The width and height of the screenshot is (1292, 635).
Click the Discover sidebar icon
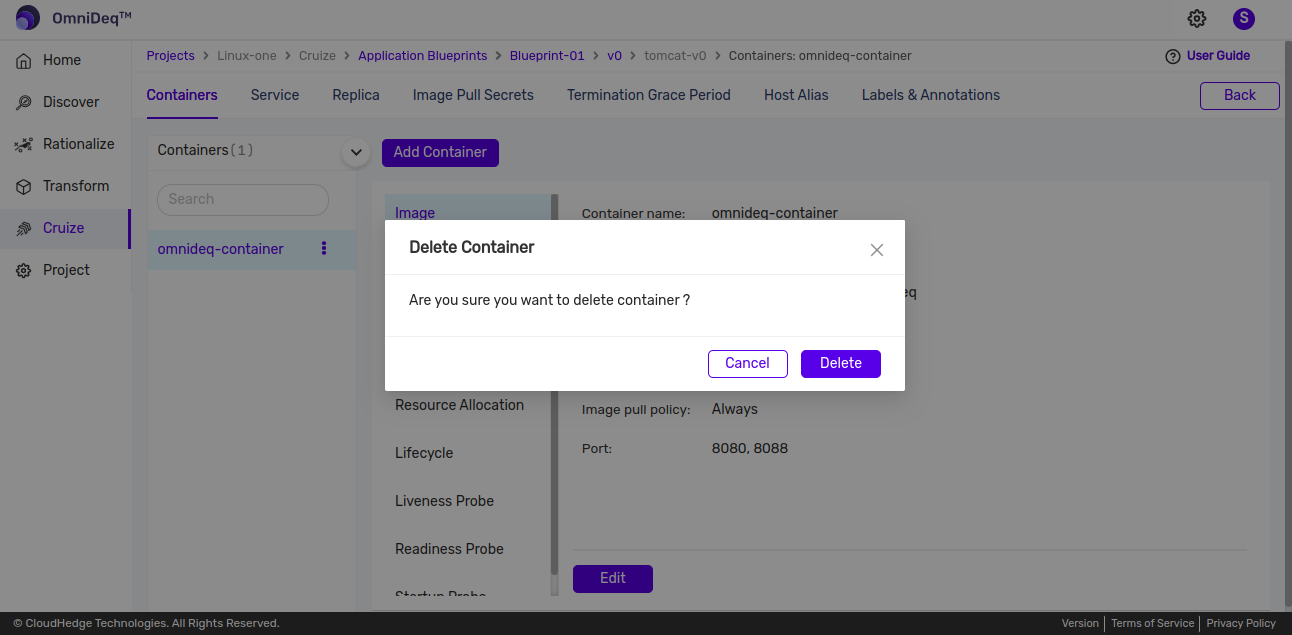point(24,103)
